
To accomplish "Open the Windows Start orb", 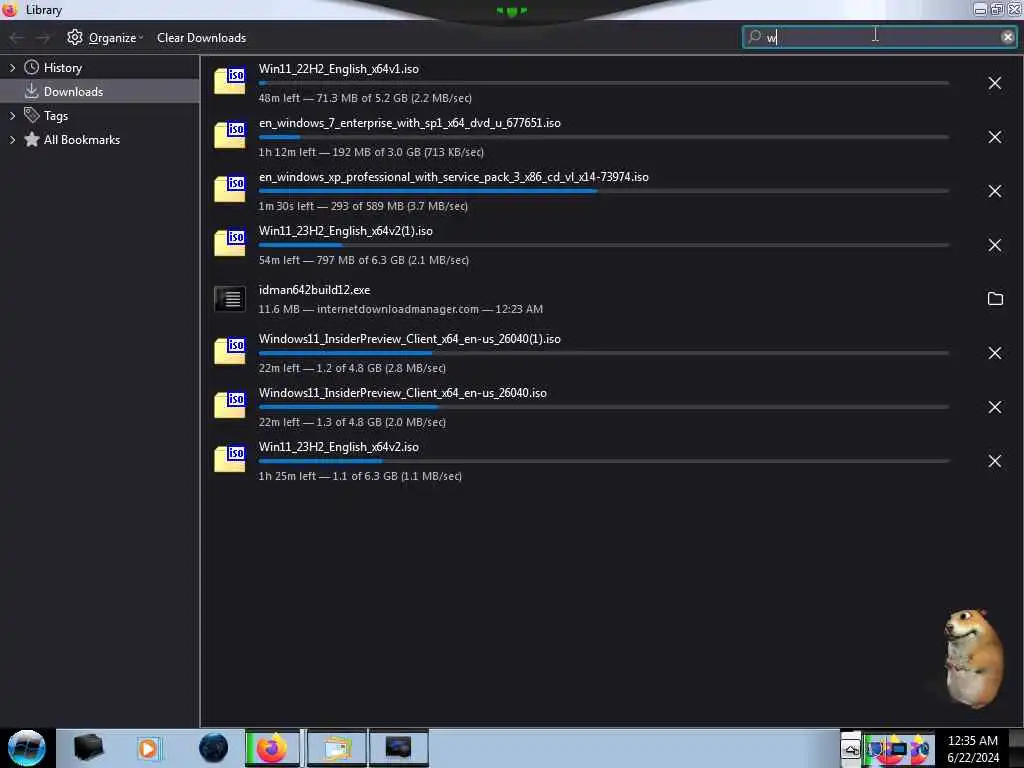I will tap(27, 748).
